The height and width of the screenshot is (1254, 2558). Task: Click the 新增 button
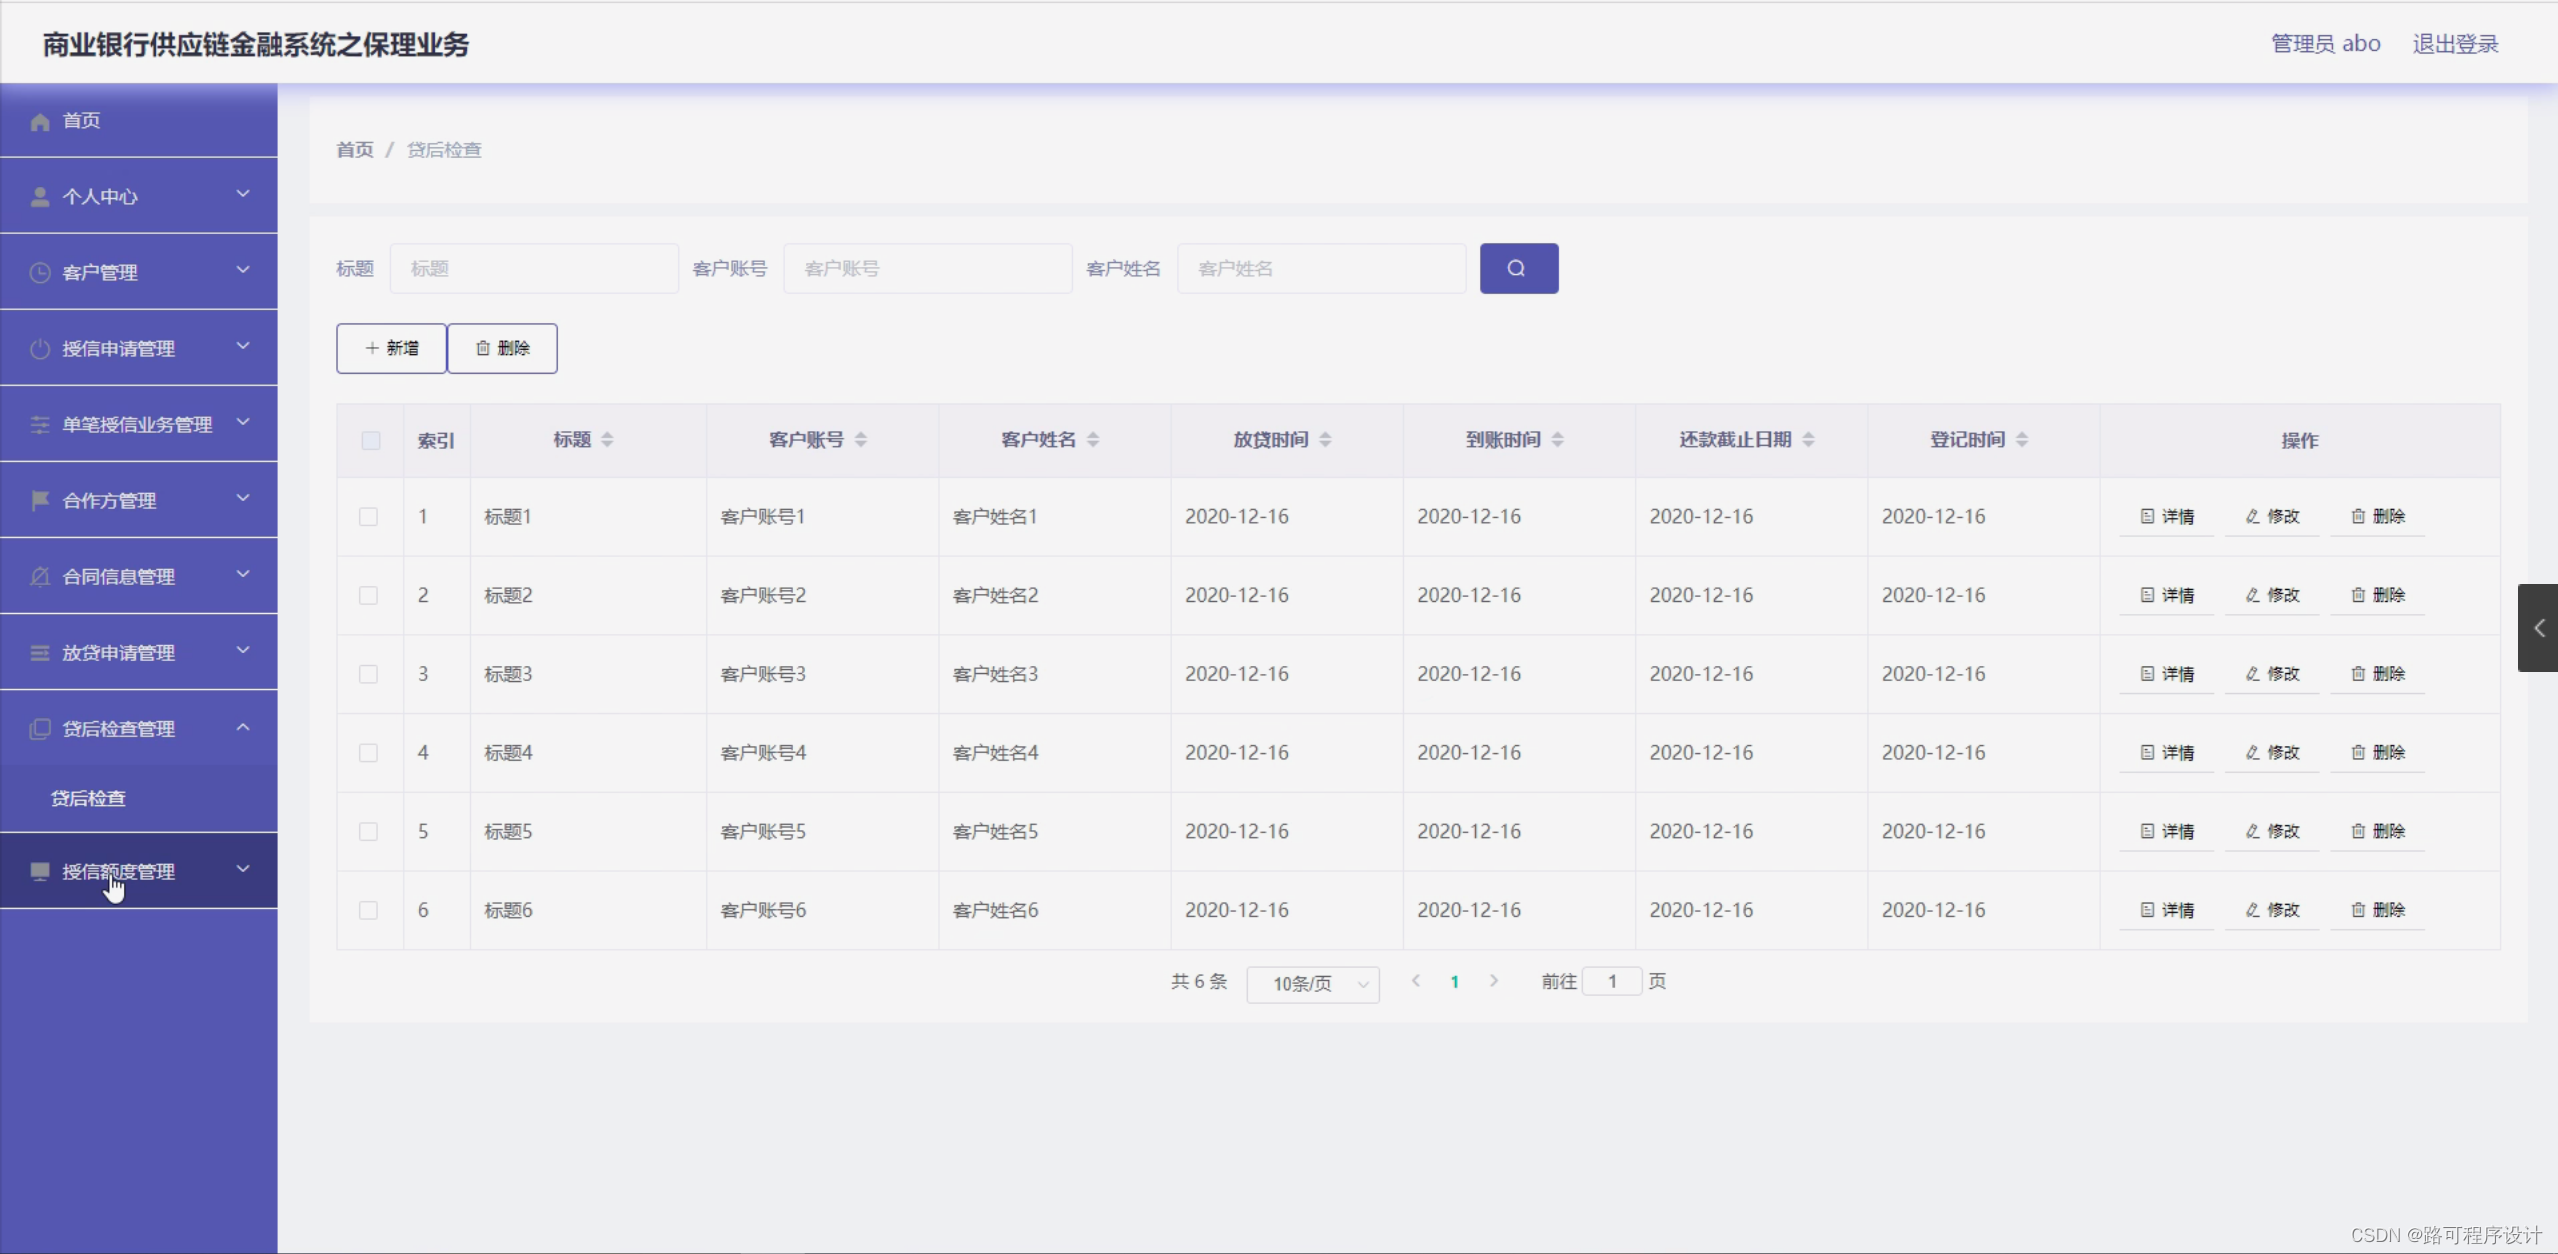(390, 348)
